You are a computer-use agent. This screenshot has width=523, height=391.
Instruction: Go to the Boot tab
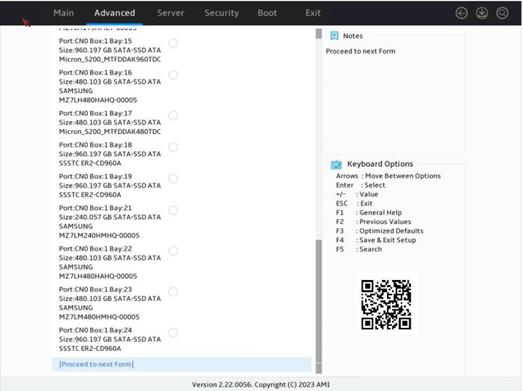(267, 13)
